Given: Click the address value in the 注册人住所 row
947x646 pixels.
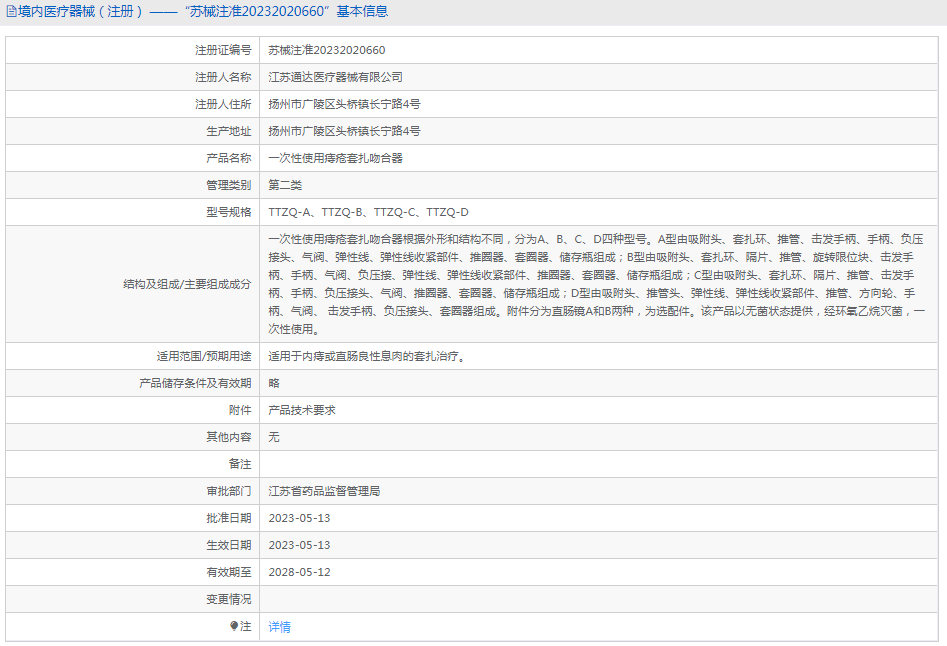Looking at the screenshot, I should 344,104.
